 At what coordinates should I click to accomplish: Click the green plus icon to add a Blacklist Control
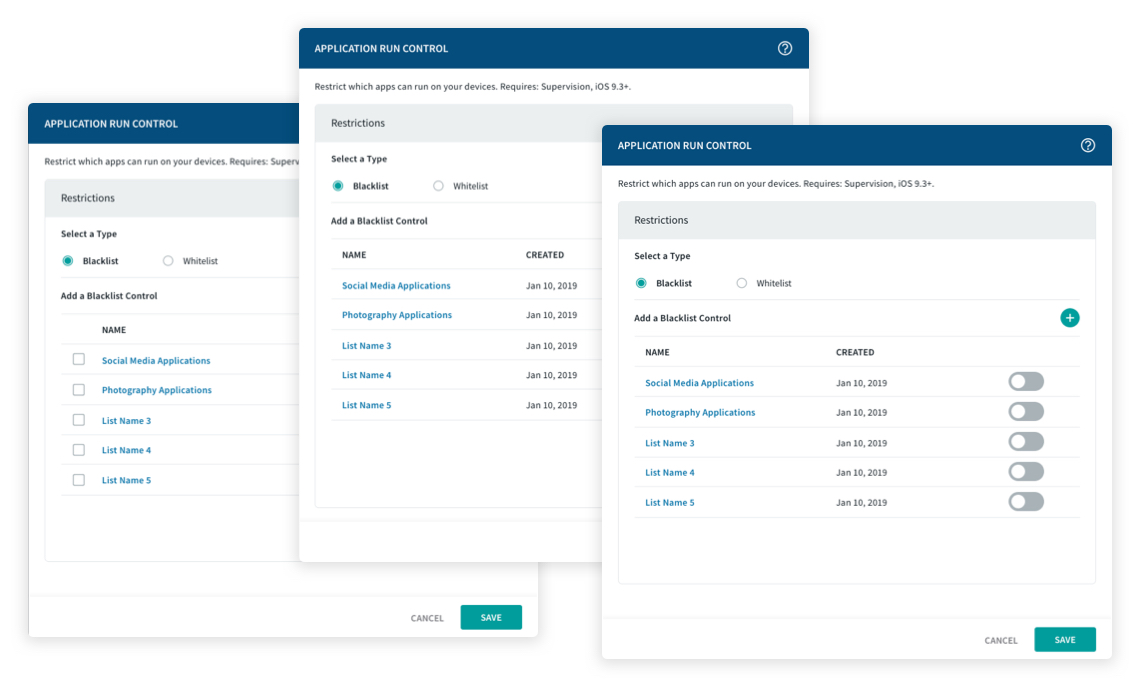pyautogui.click(x=1069, y=318)
